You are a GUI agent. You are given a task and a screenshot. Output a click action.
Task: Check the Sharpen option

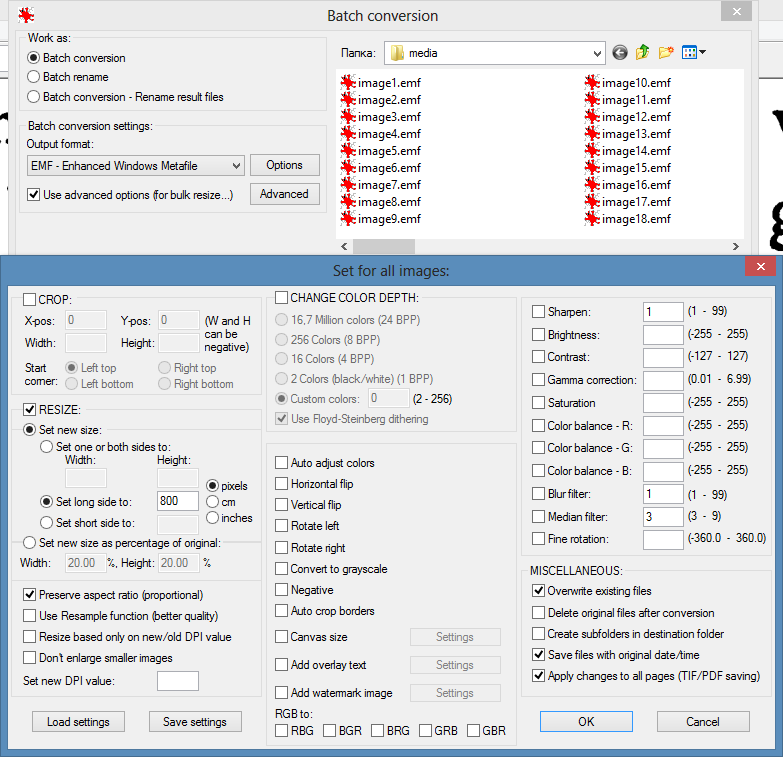click(538, 312)
